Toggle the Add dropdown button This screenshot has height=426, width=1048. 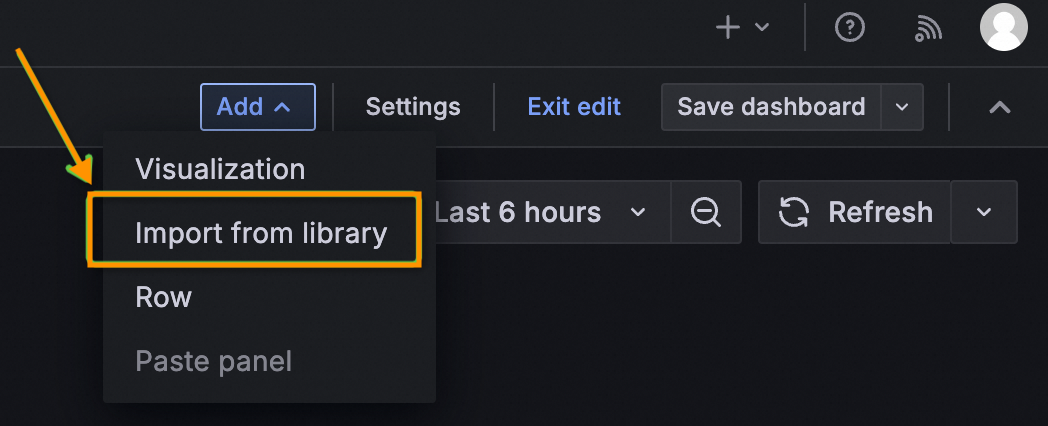(257, 107)
